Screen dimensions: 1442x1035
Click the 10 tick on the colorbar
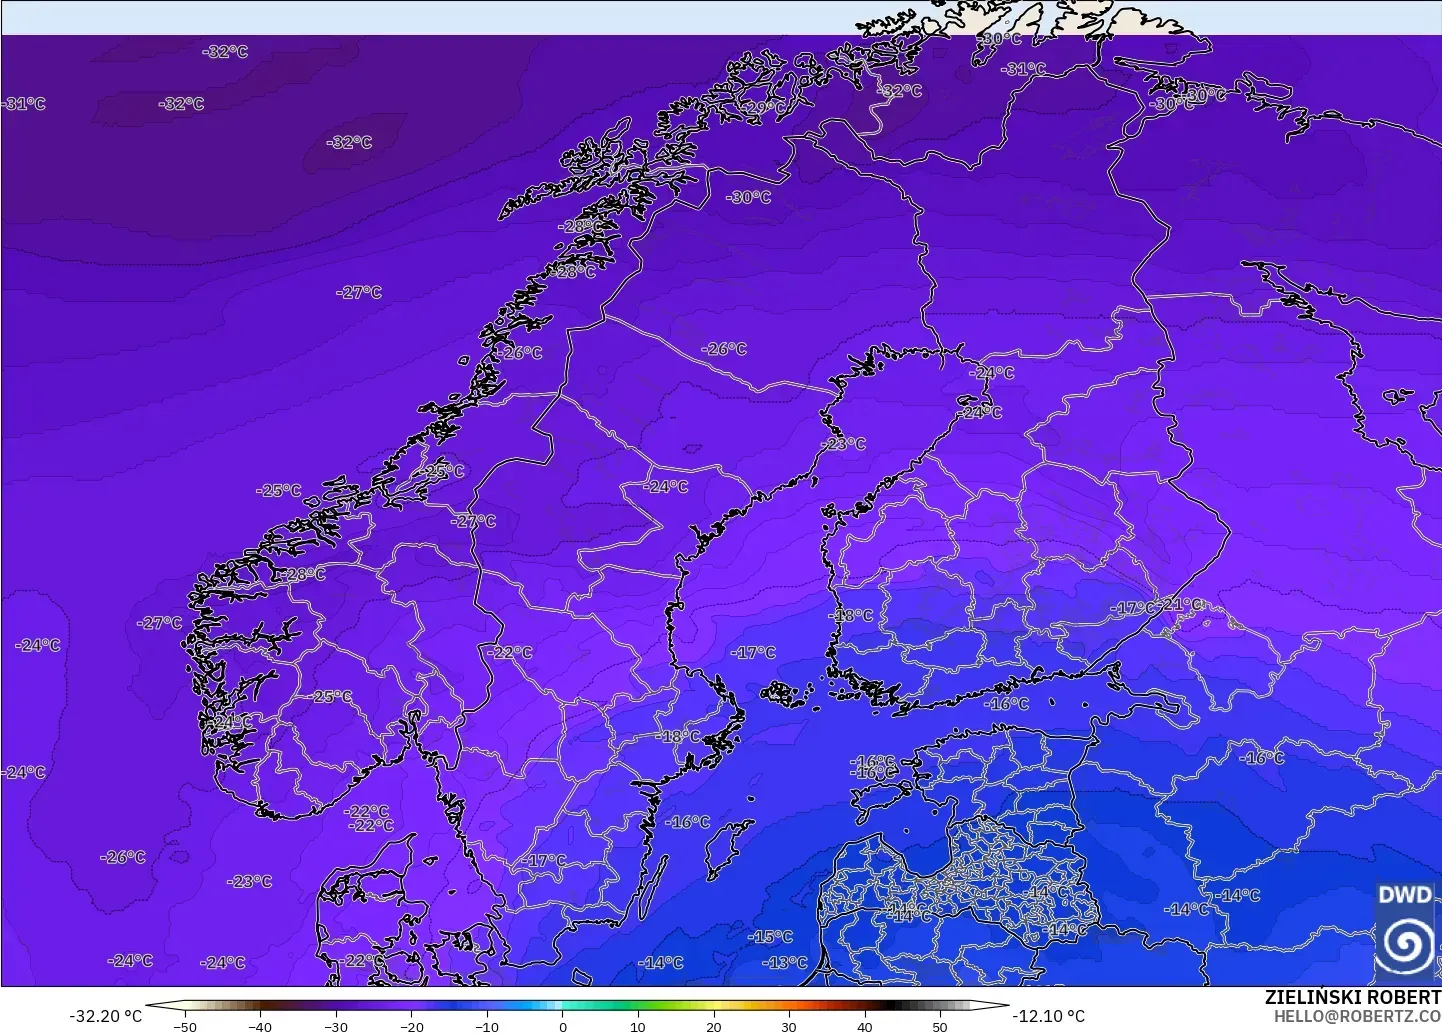(x=638, y=1027)
